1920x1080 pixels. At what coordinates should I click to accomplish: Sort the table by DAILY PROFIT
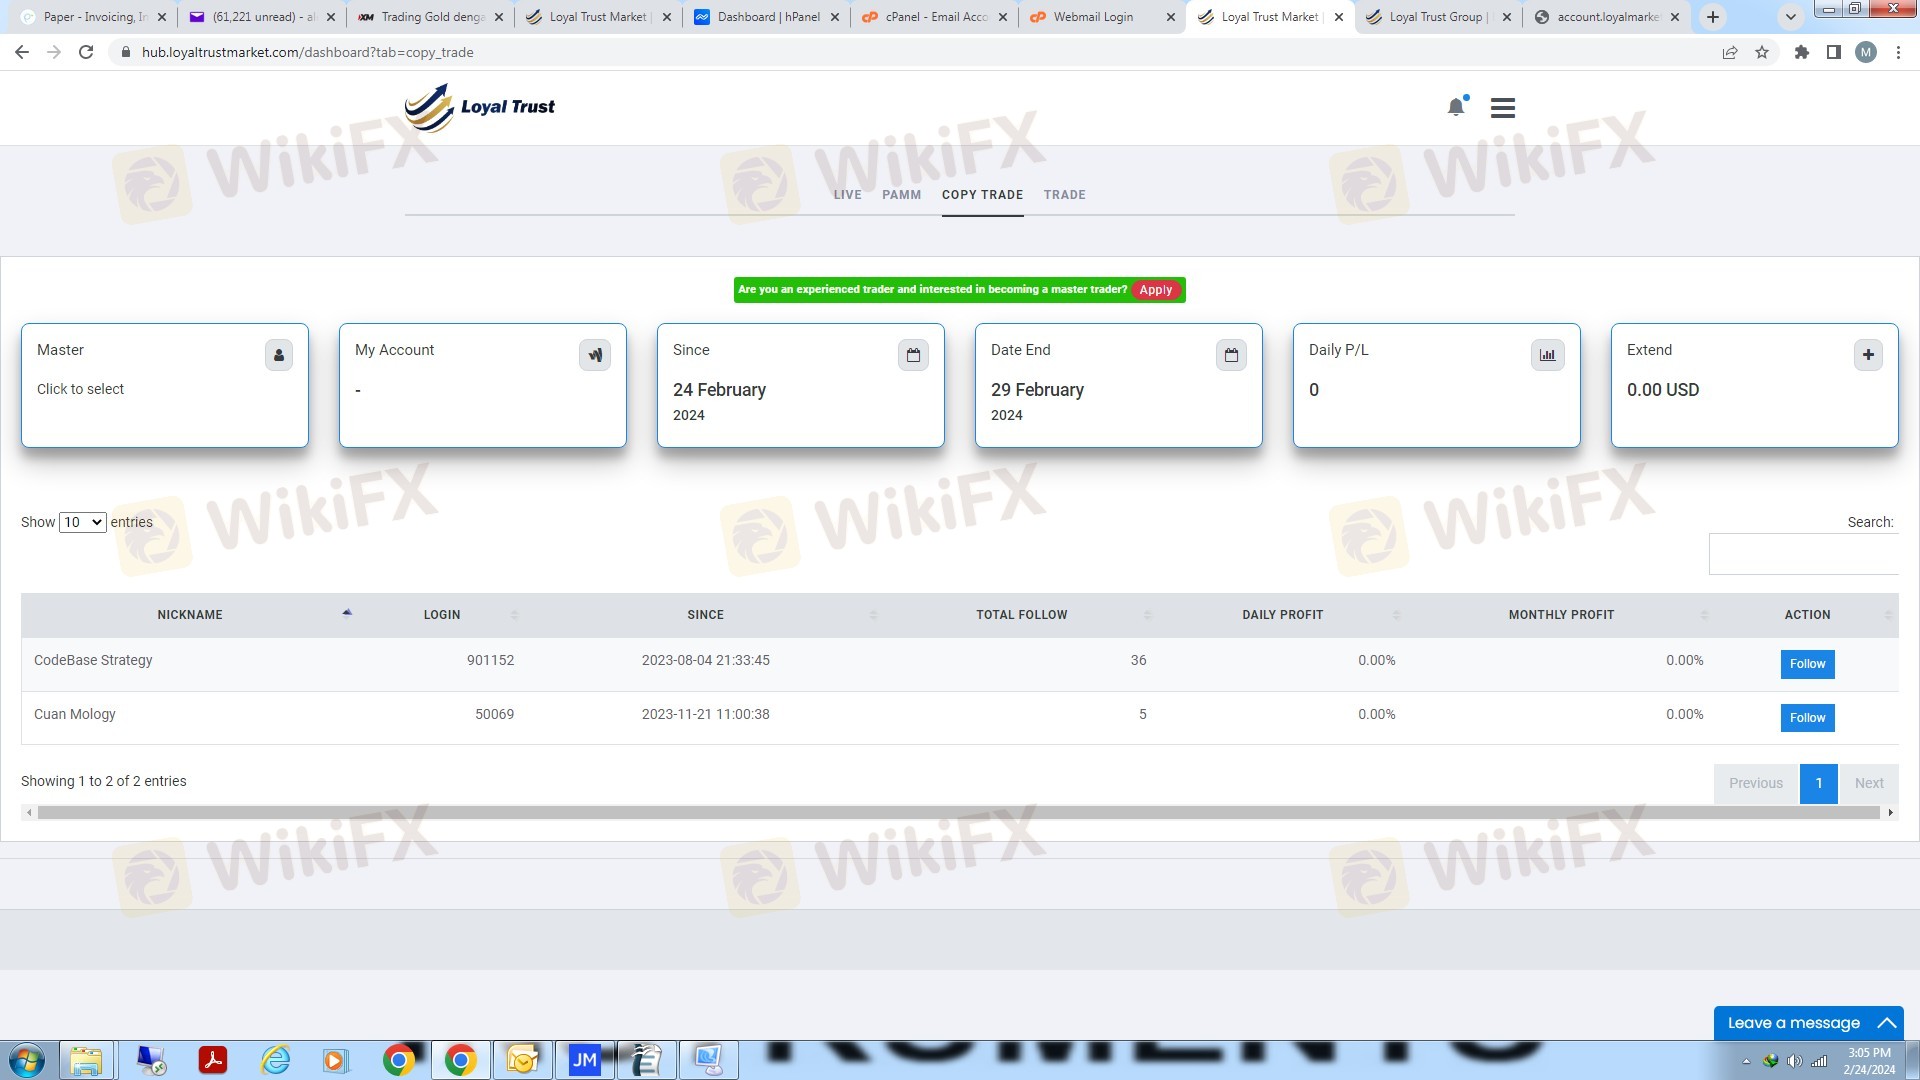pos(1282,615)
